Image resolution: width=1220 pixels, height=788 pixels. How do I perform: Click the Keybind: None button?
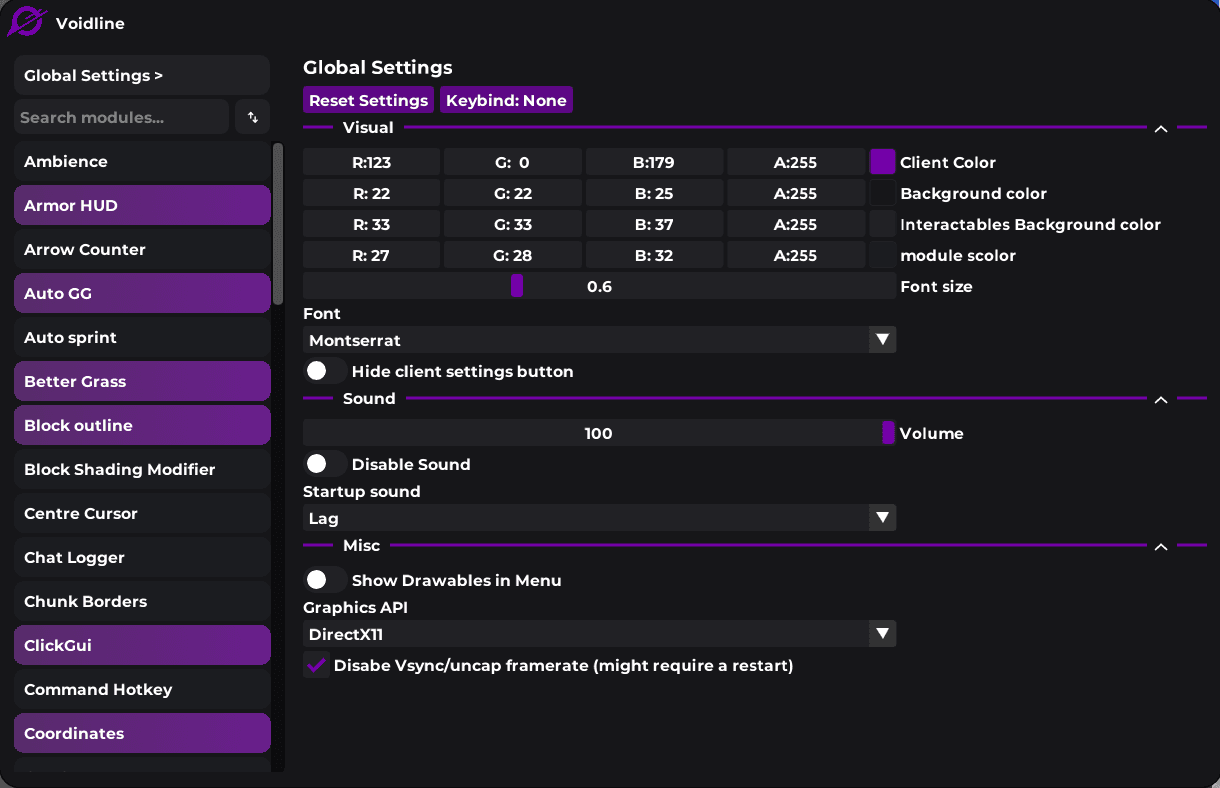pos(506,100)
